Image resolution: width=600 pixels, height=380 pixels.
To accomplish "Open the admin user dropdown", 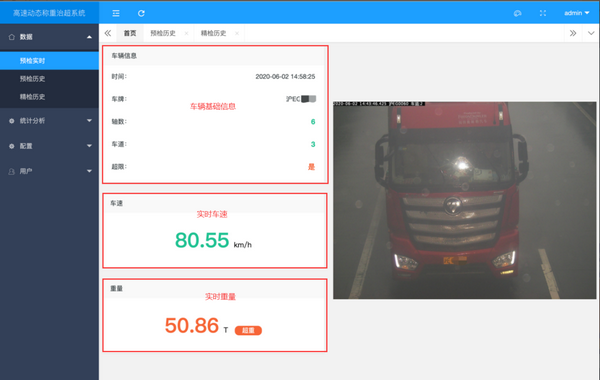I will (577, 13).
